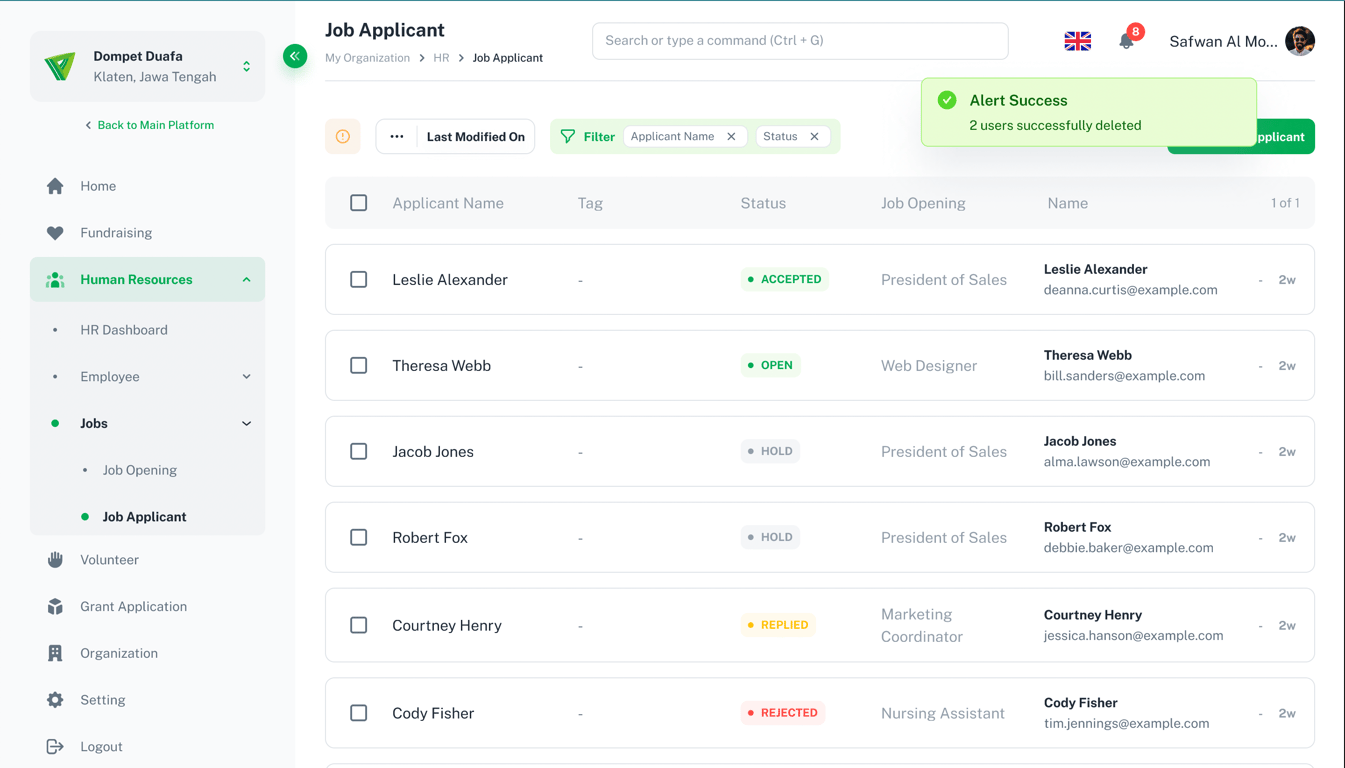The height and width of the screenshot is (768, 1345).
Task: Open the three-dots options menu
Action: 397,137
